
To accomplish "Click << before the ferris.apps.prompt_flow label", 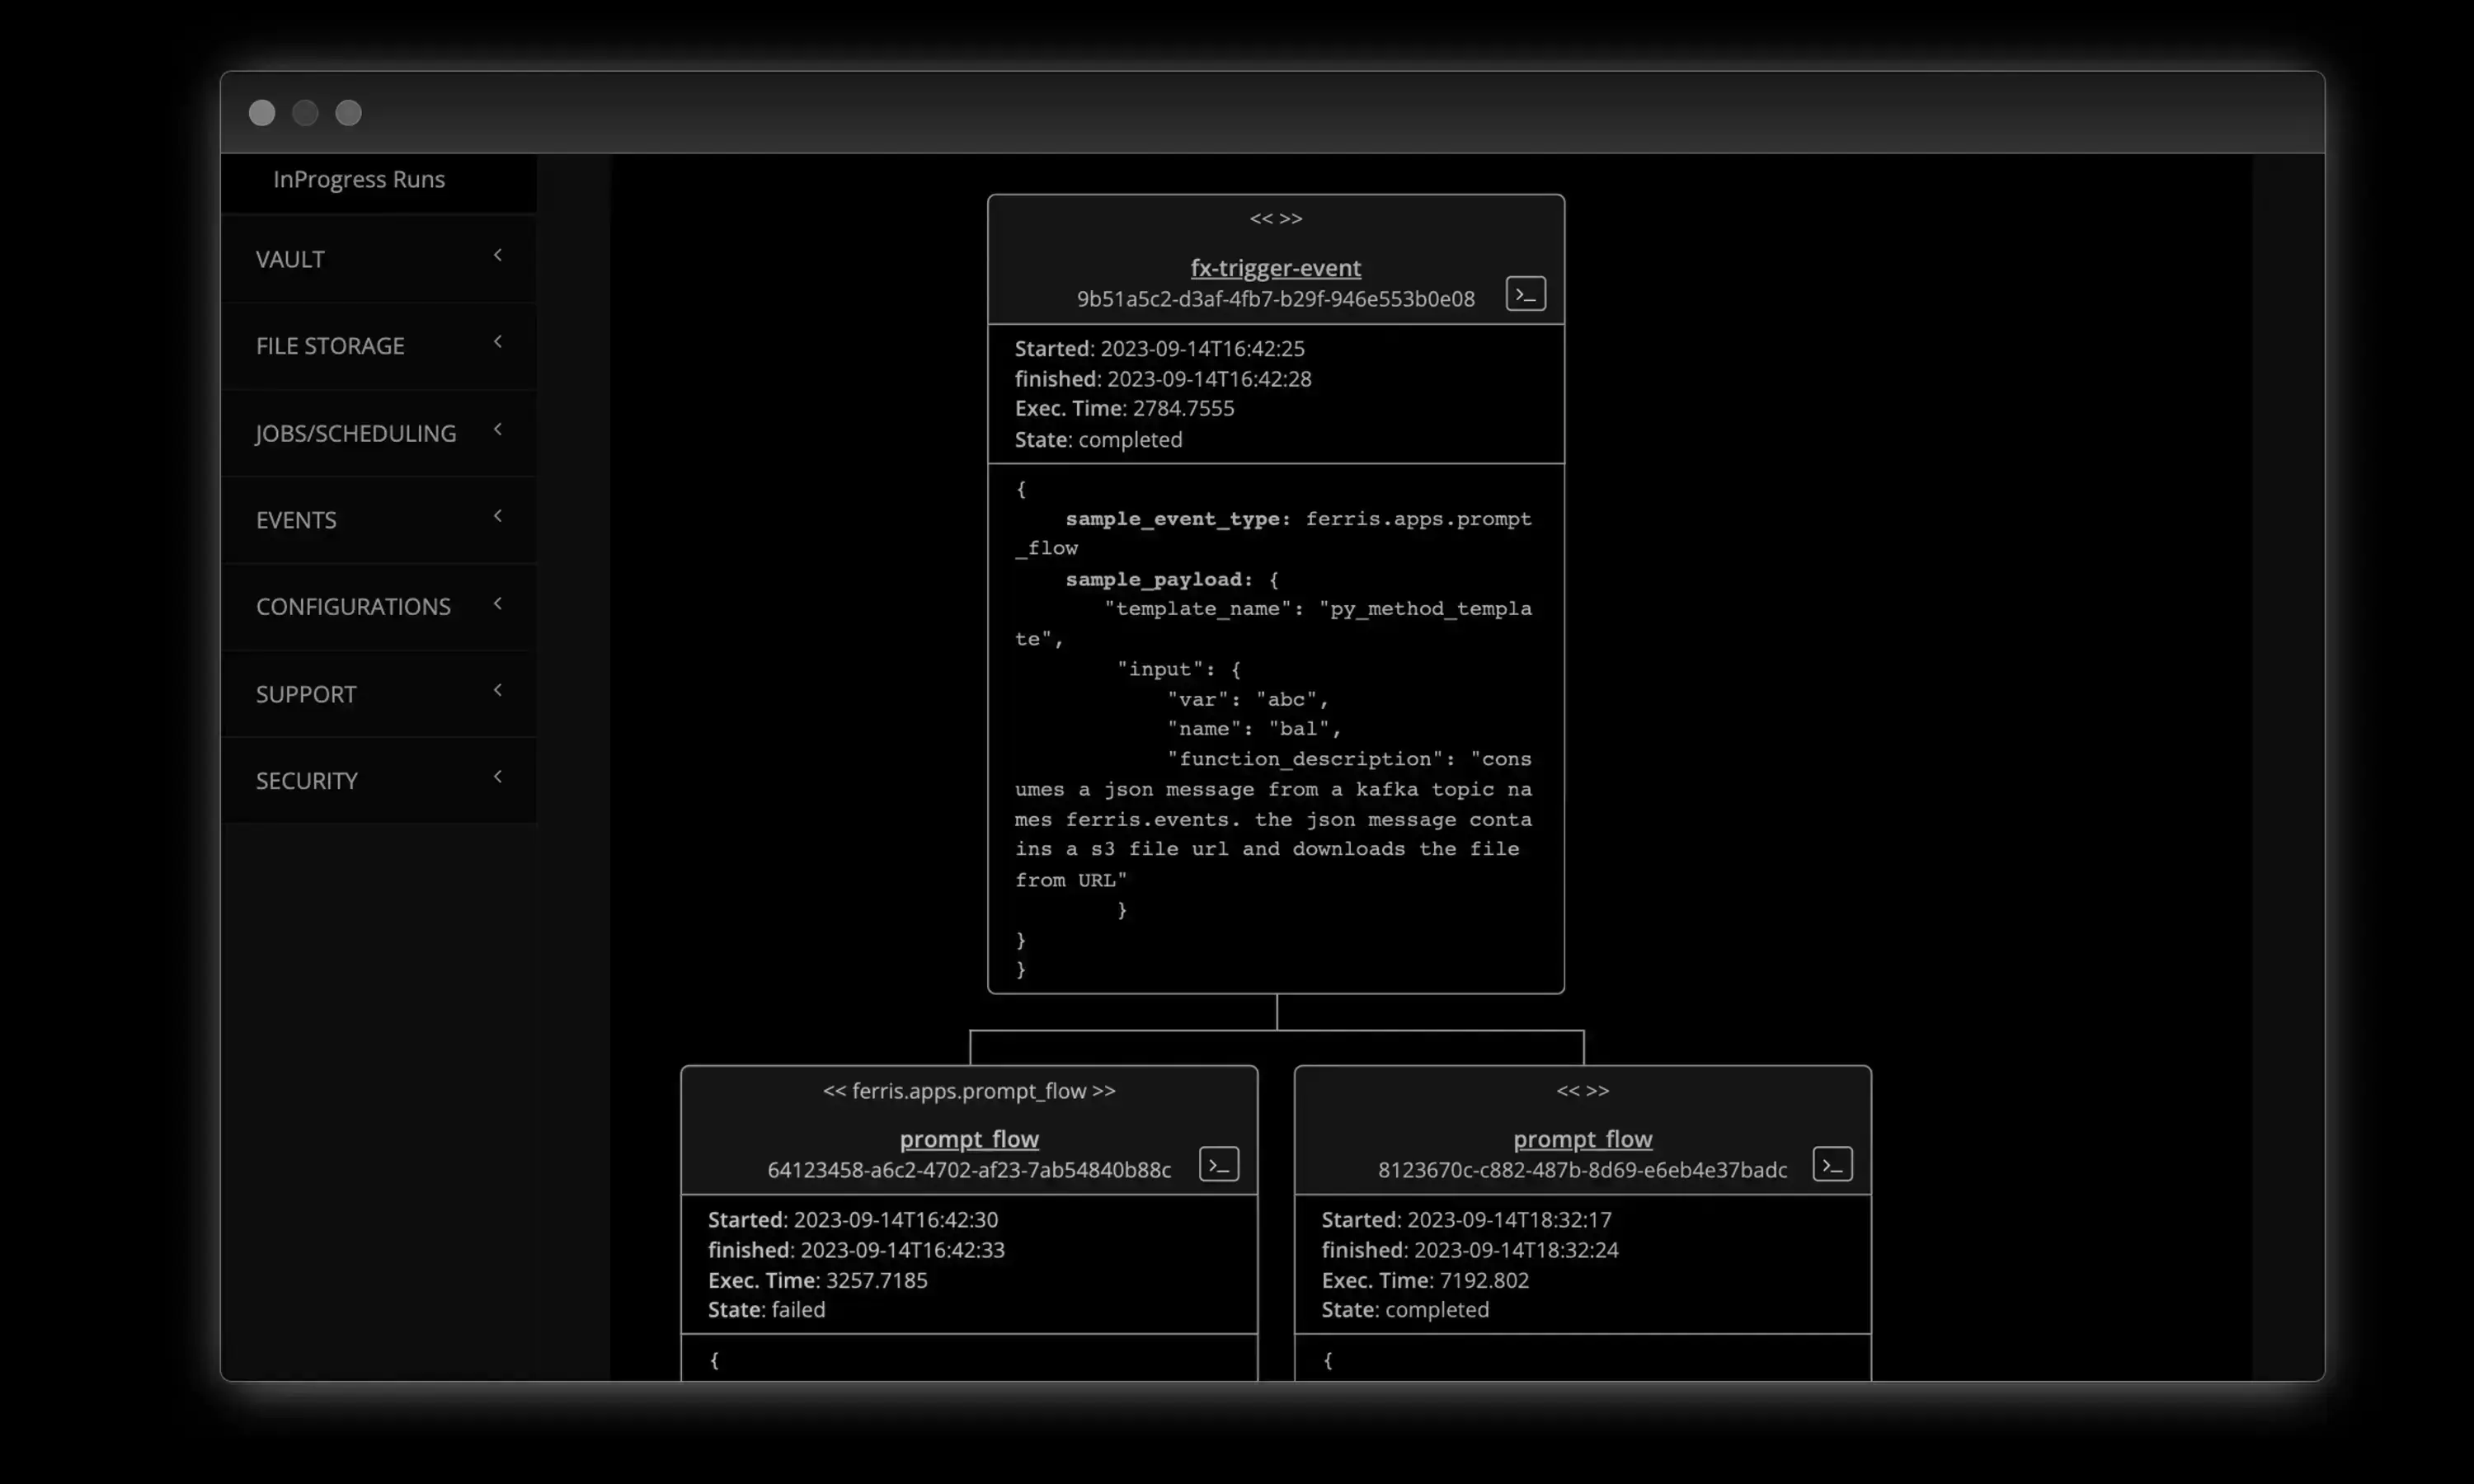I will (836, 1091).
